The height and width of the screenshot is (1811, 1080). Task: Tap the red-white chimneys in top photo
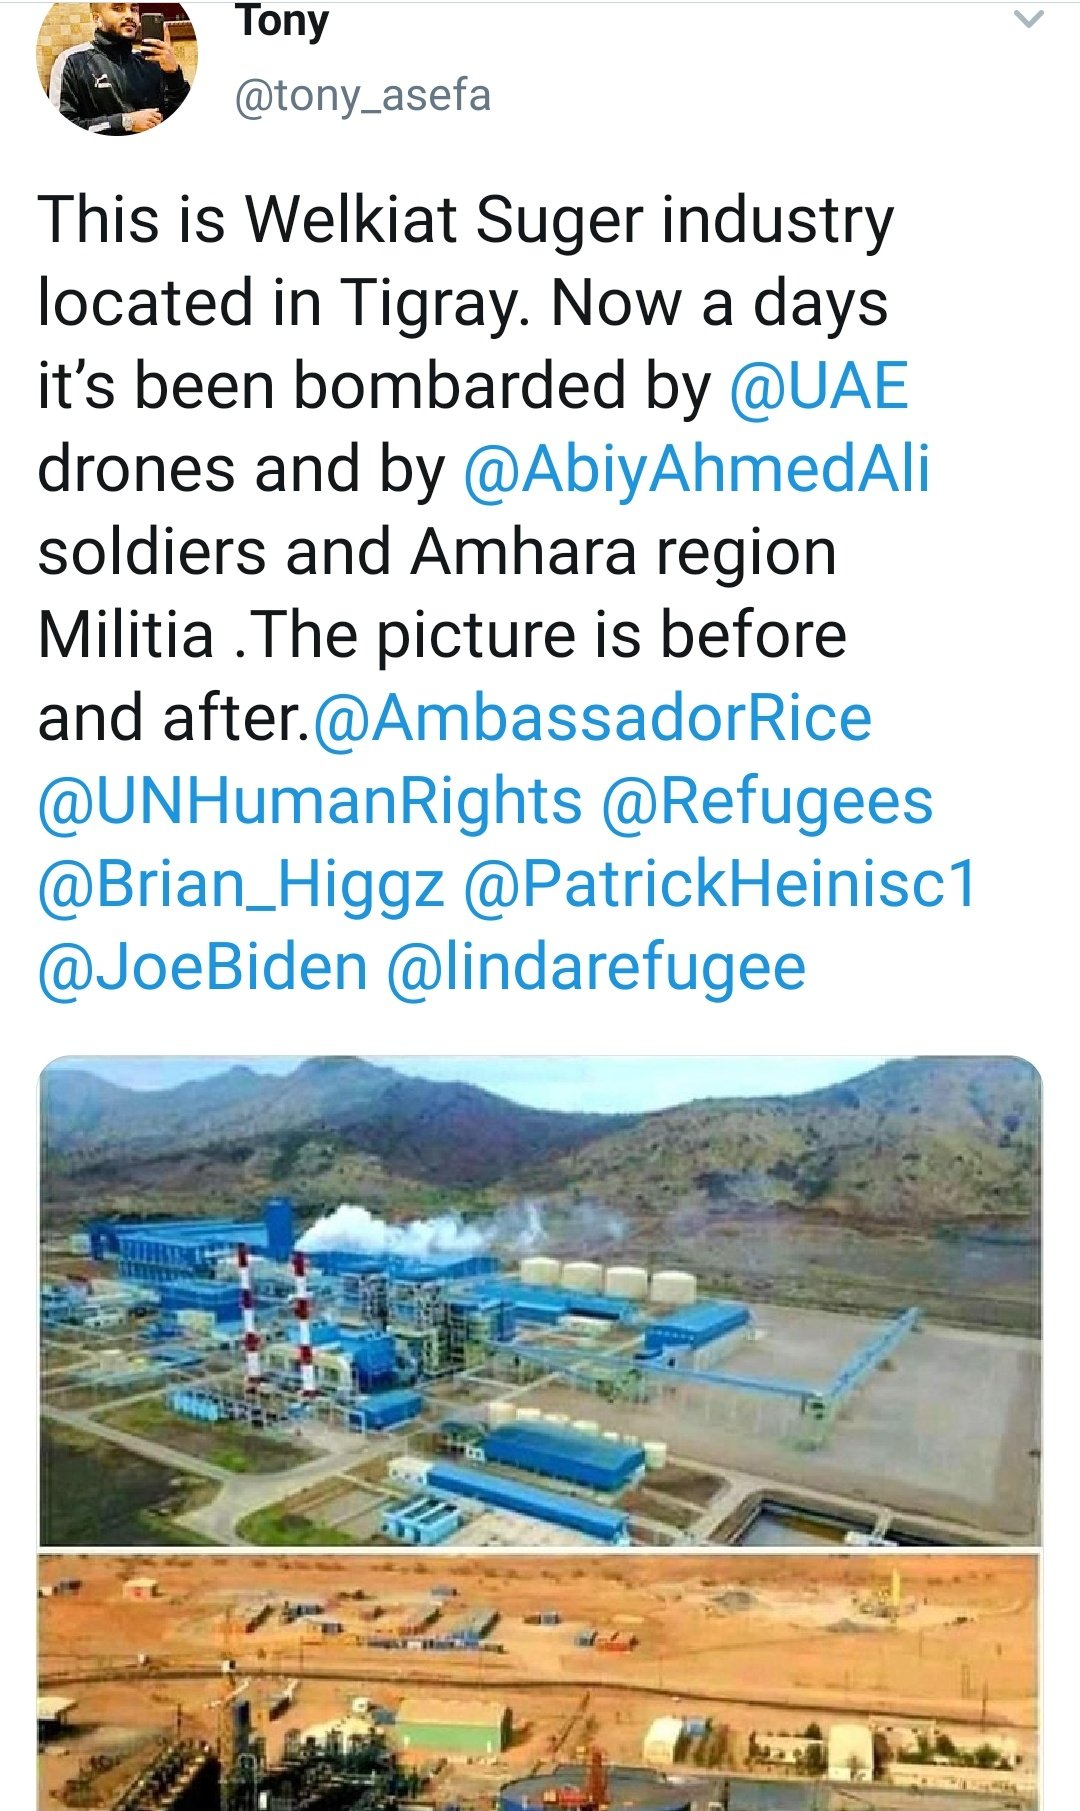click(x=272, y=1318)
